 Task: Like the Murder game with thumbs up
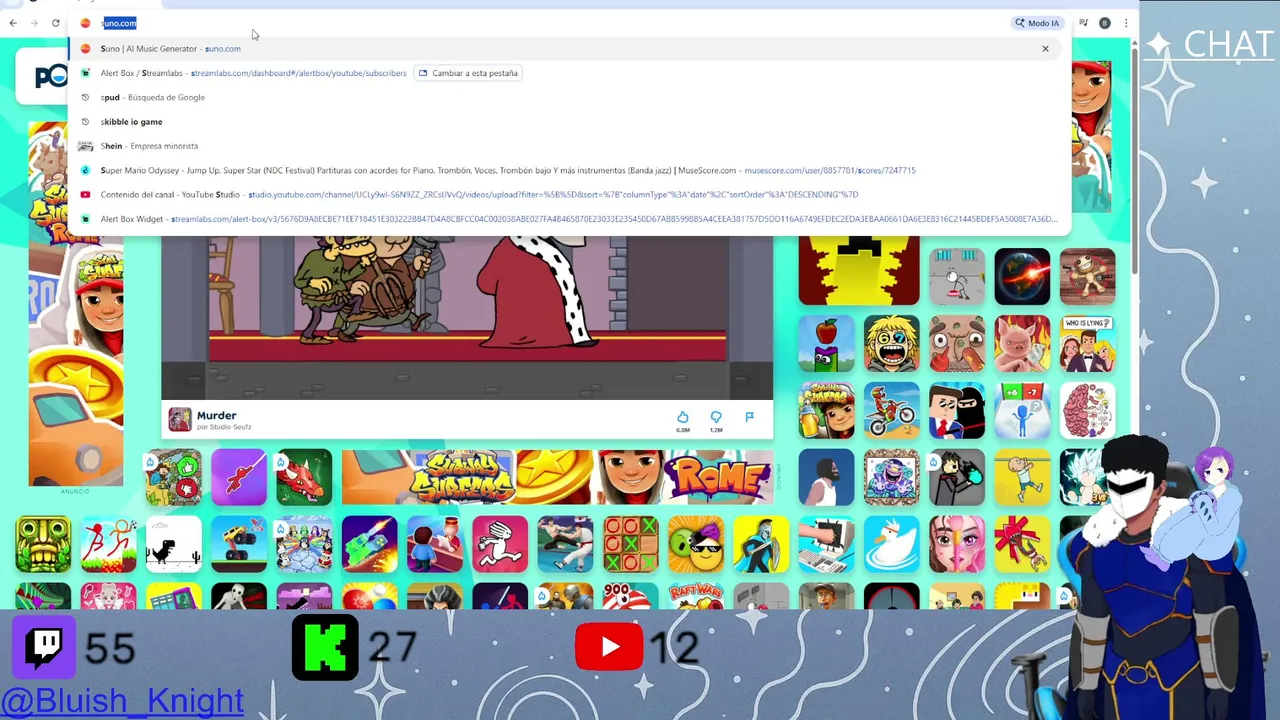coord(683,418)
